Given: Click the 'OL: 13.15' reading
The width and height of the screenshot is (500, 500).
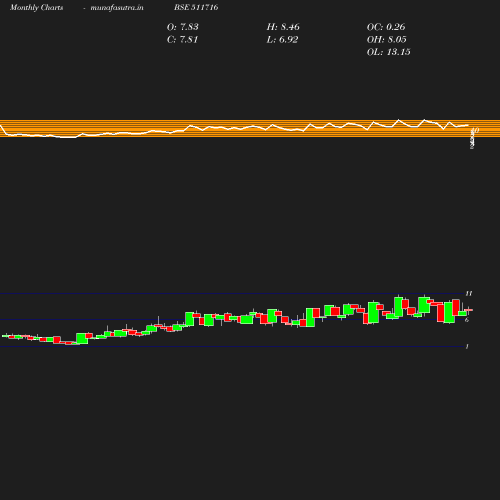Looking at the screenshot, I should coord(389,52).
